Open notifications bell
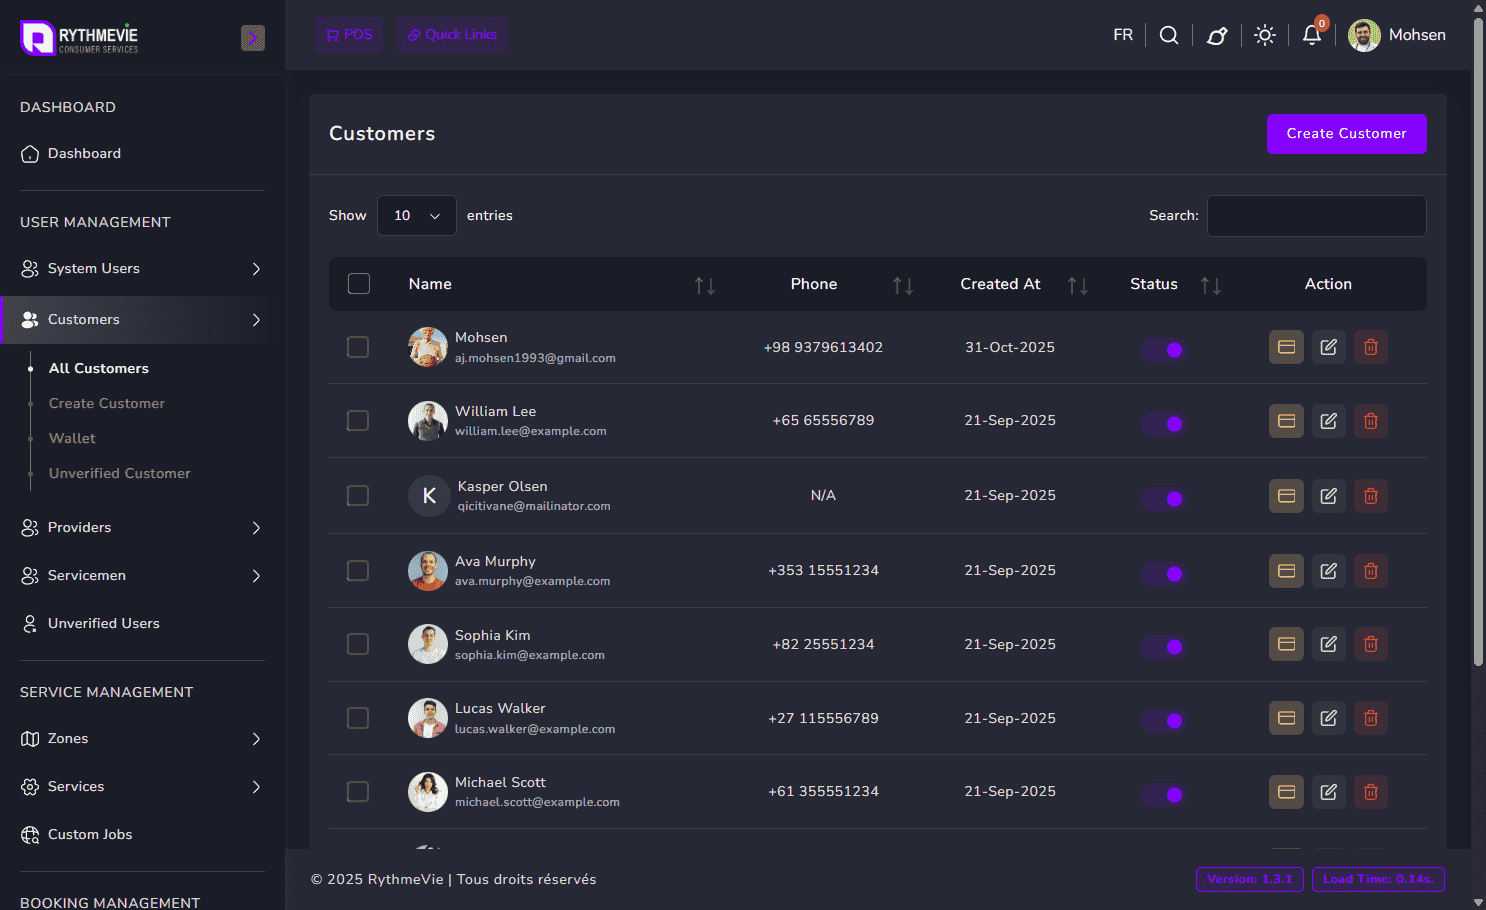 tap(1312, 35)
